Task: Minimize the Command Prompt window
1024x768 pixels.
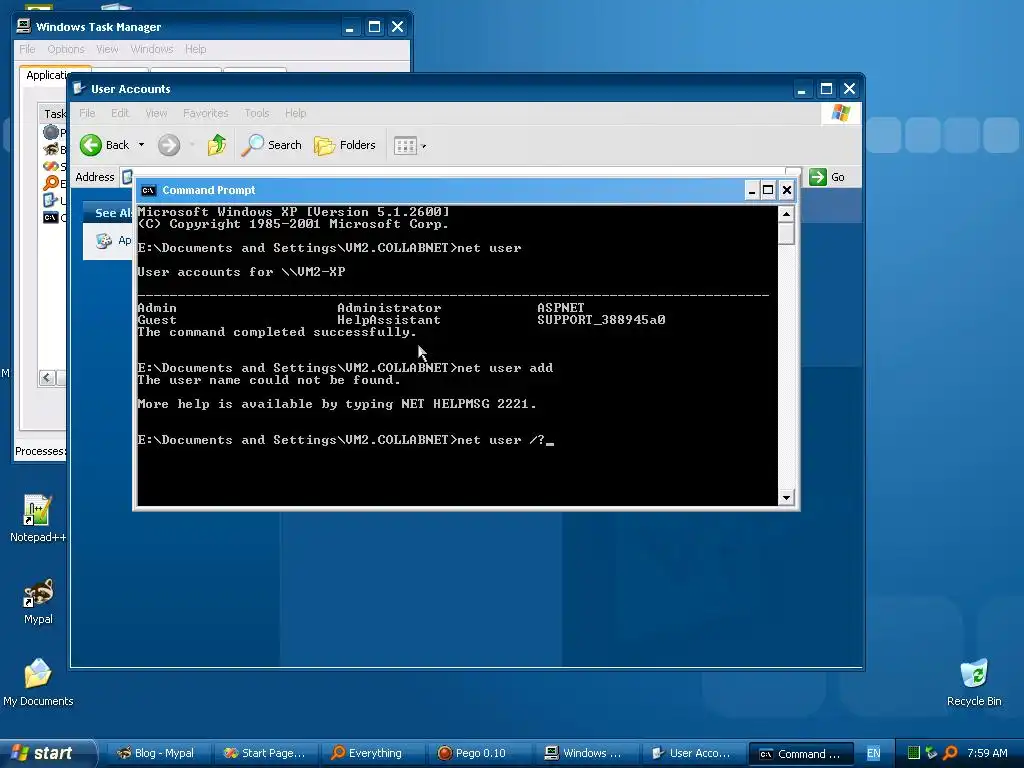Action: (752, 190)
